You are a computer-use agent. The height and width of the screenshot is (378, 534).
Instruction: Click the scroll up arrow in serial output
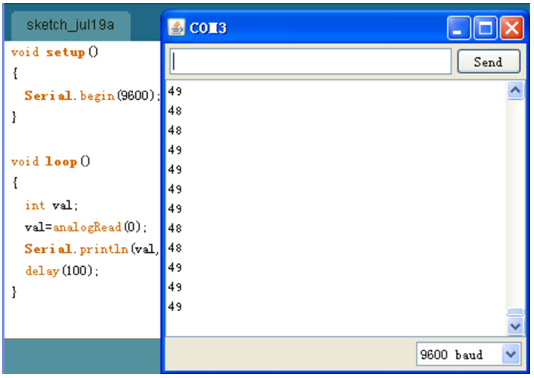point(515,91)
